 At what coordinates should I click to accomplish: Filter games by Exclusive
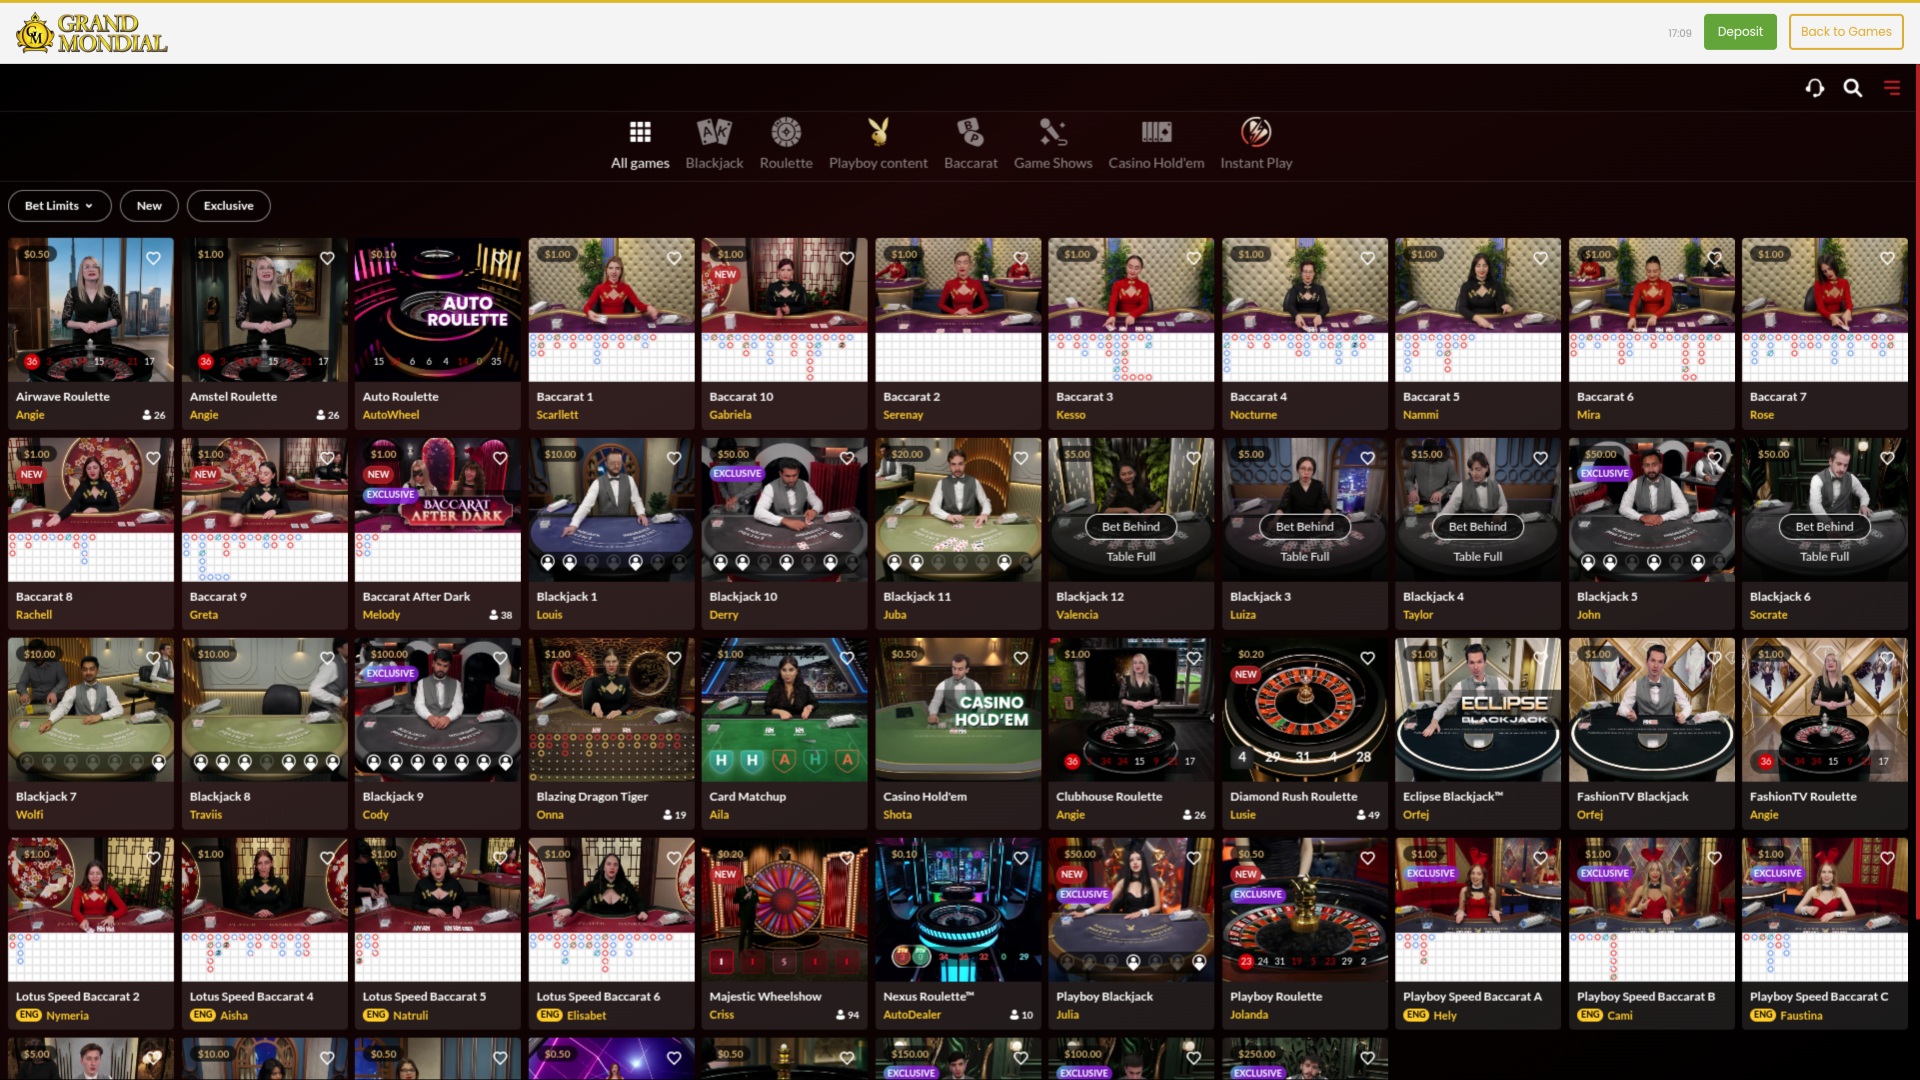coord(228,205)
